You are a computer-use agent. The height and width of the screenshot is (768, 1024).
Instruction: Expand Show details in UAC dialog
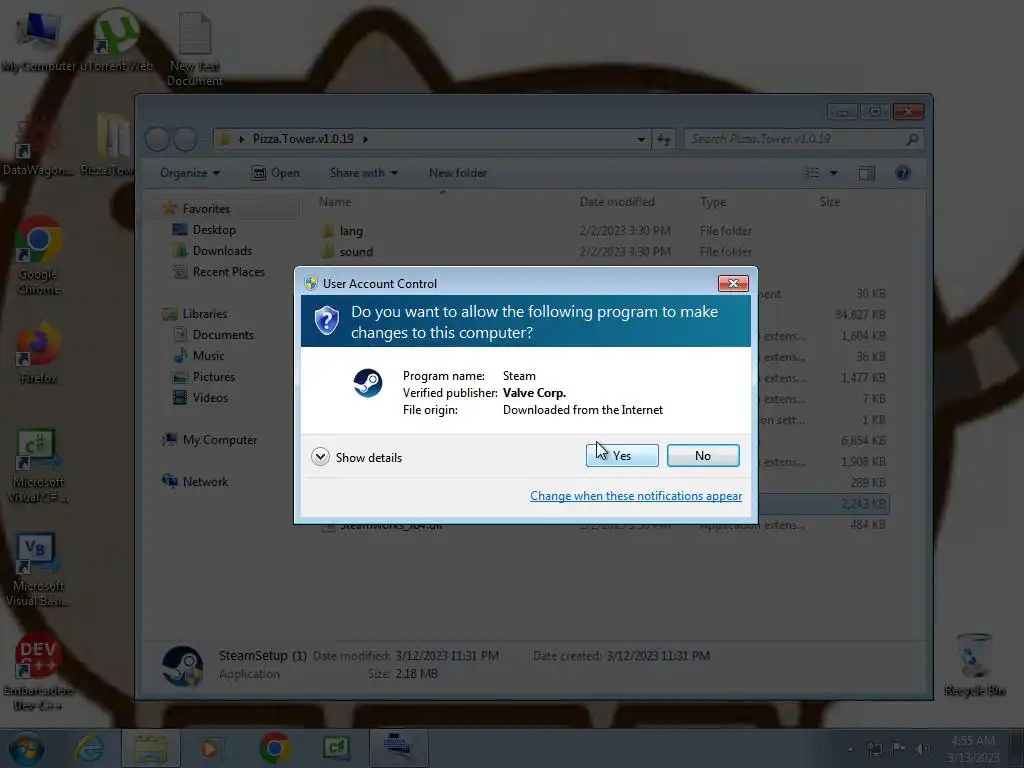click(357, 456)
